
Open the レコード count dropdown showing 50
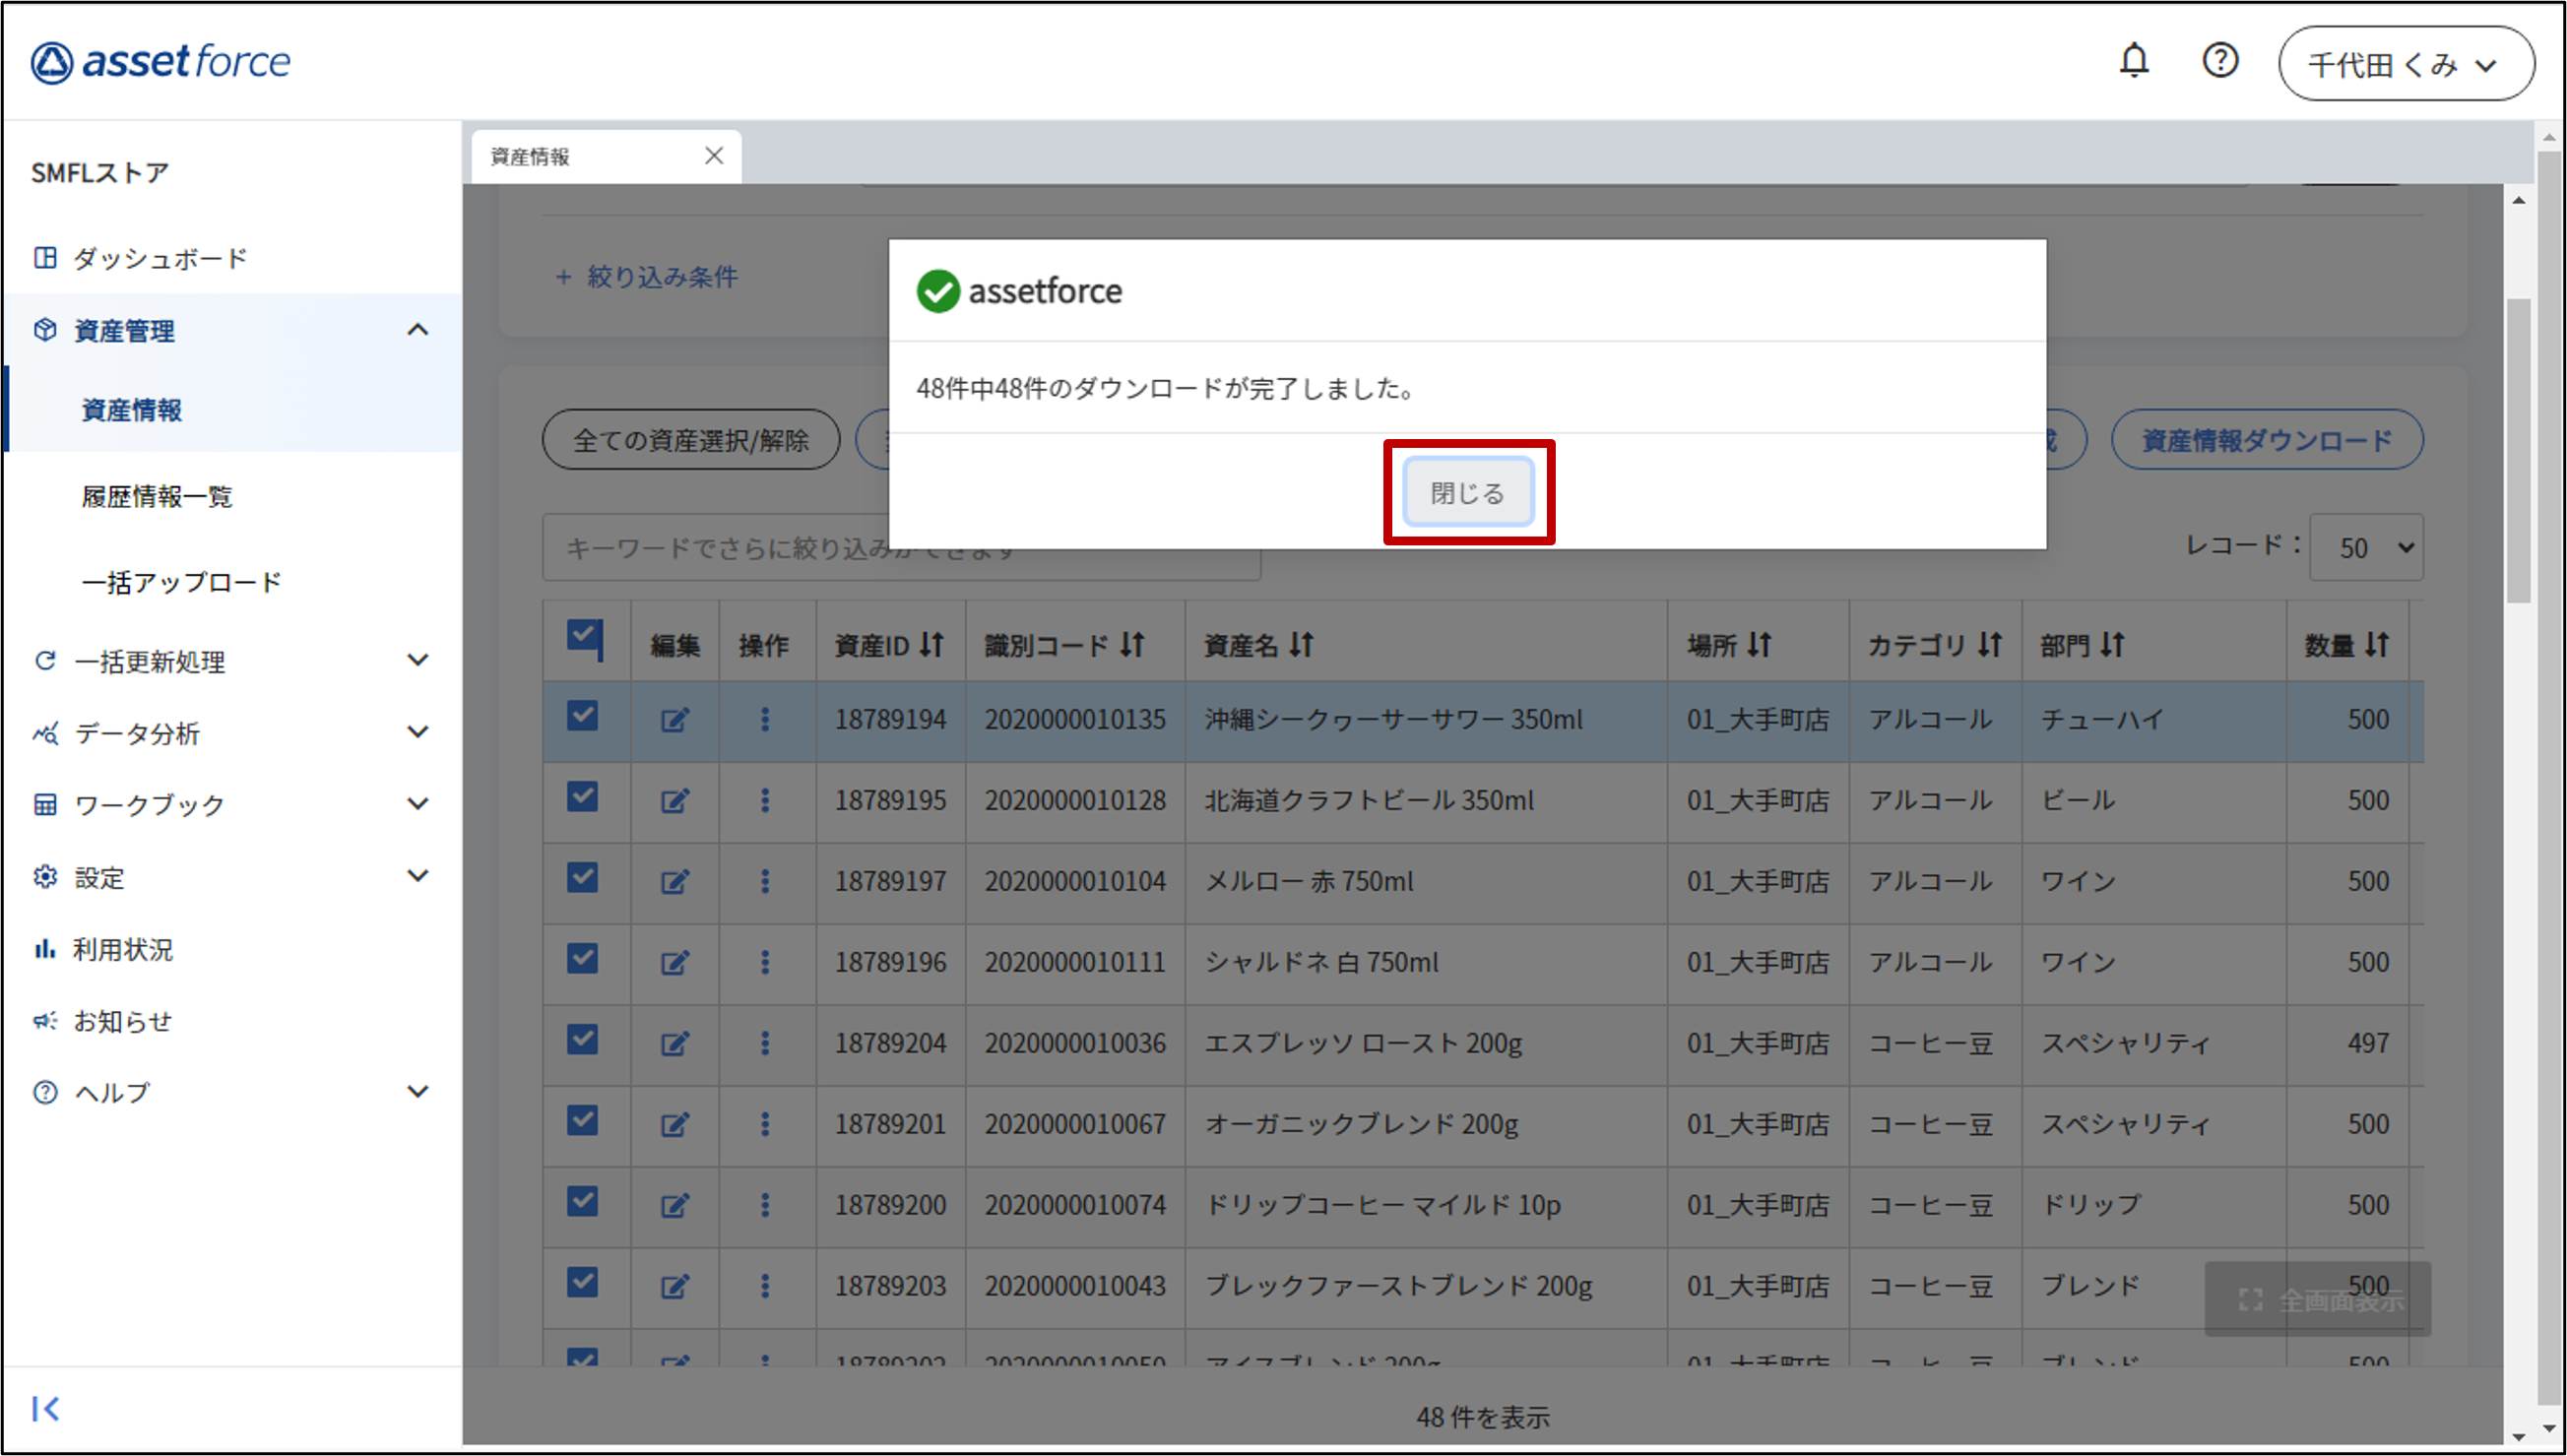click(x=2365, y=547)
